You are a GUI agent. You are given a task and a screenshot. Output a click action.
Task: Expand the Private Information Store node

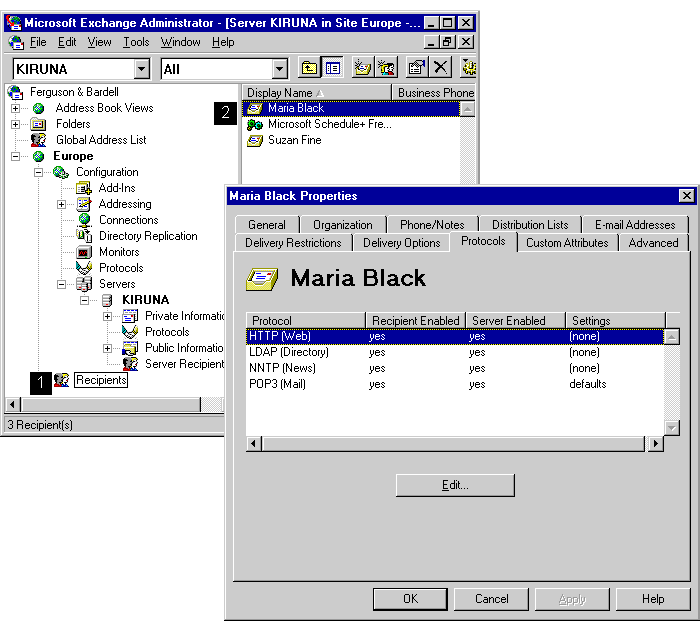[x=108, y=316]
